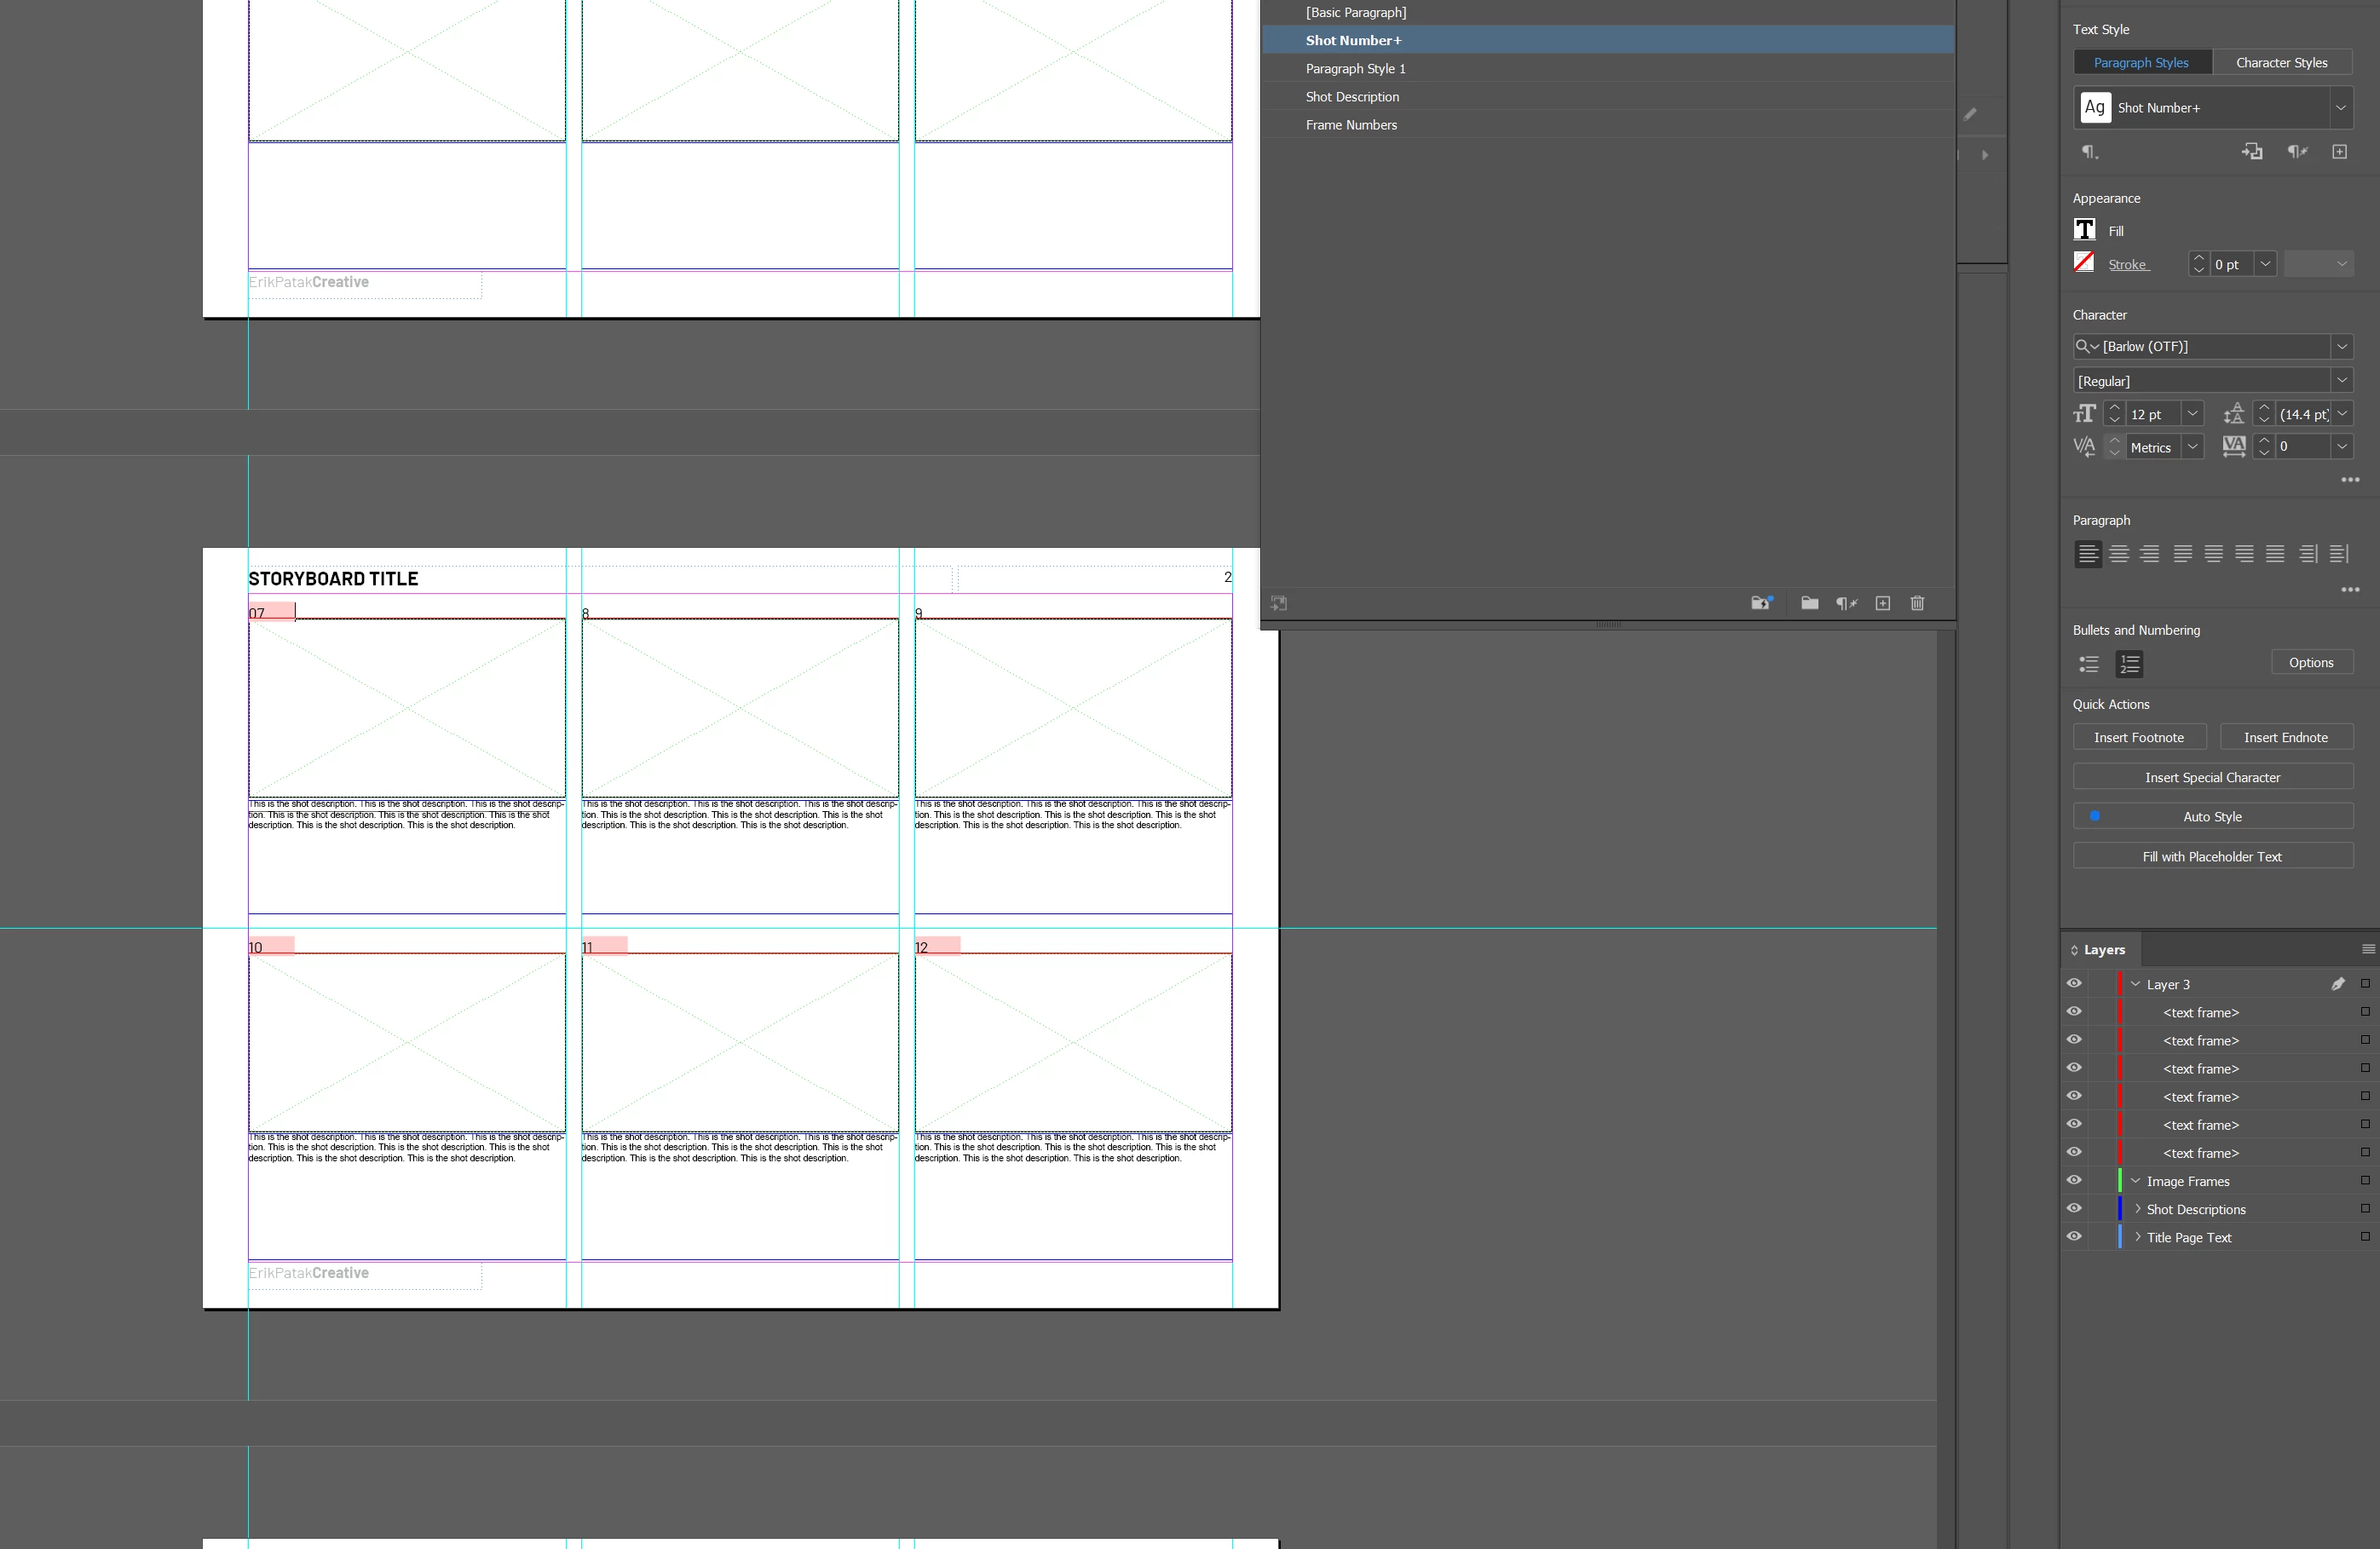2380x1549 pixels.
Task: Select the center align paragraph icon
Action: [2119, 554]
